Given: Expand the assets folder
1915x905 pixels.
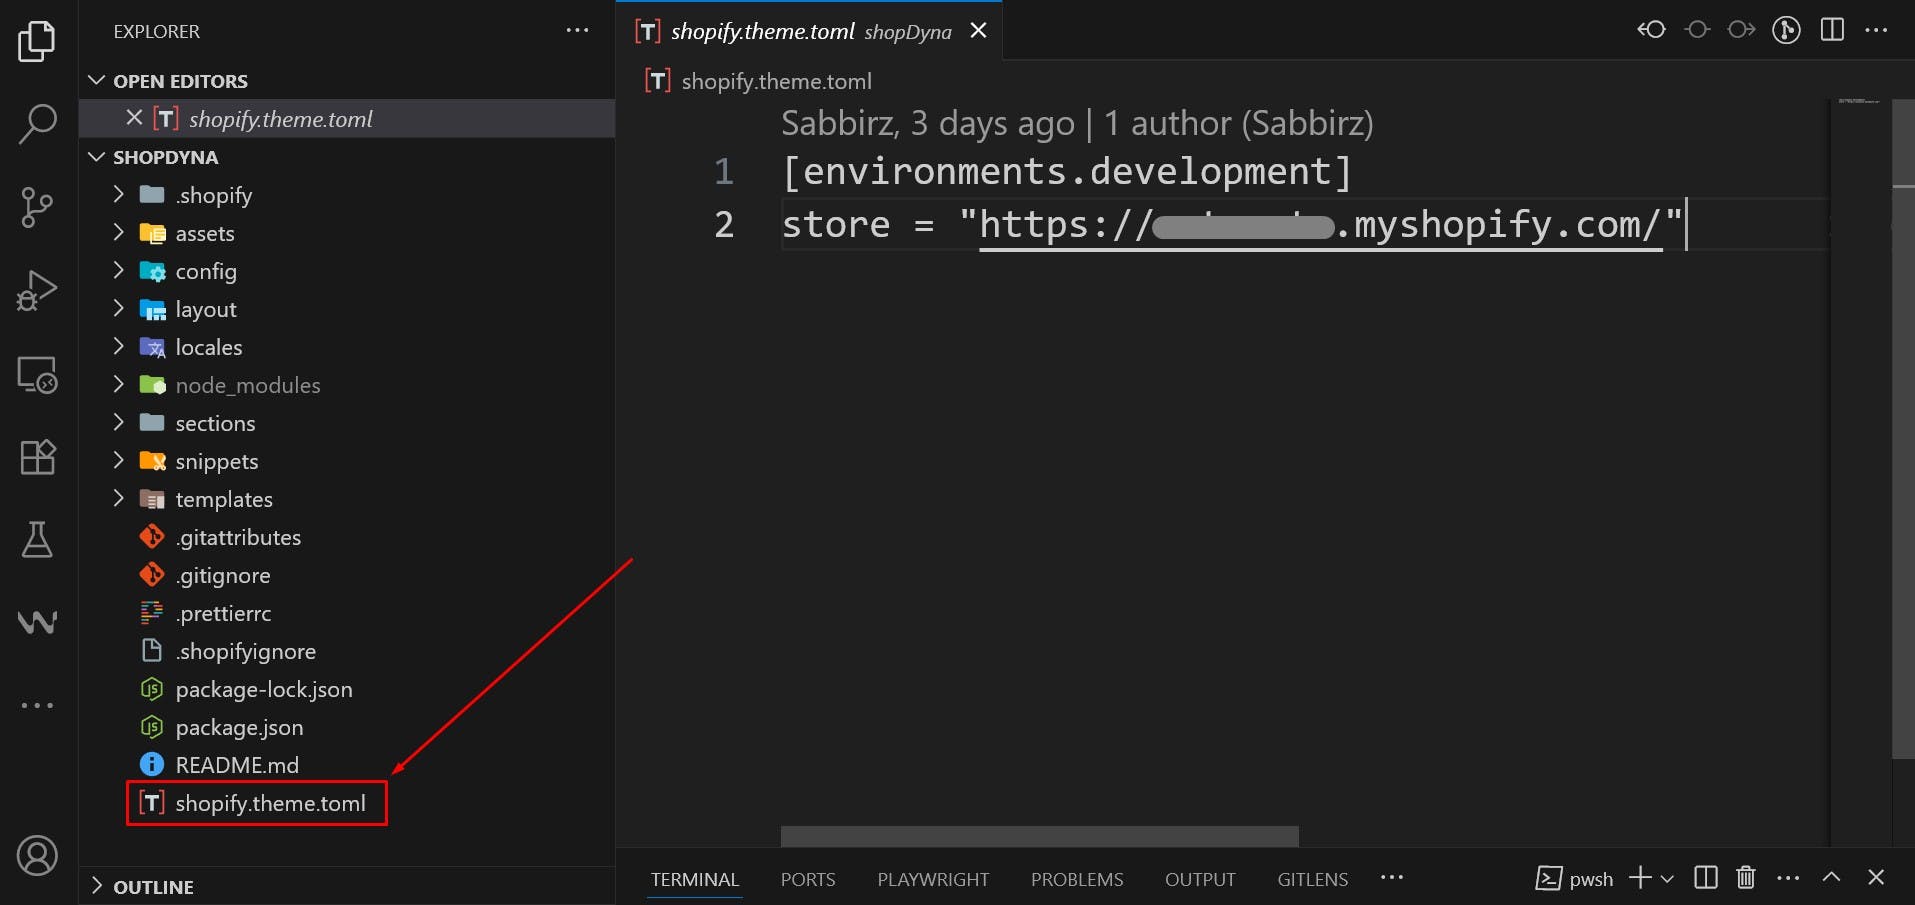Looking at the screenshot, I should pos(346,233).
